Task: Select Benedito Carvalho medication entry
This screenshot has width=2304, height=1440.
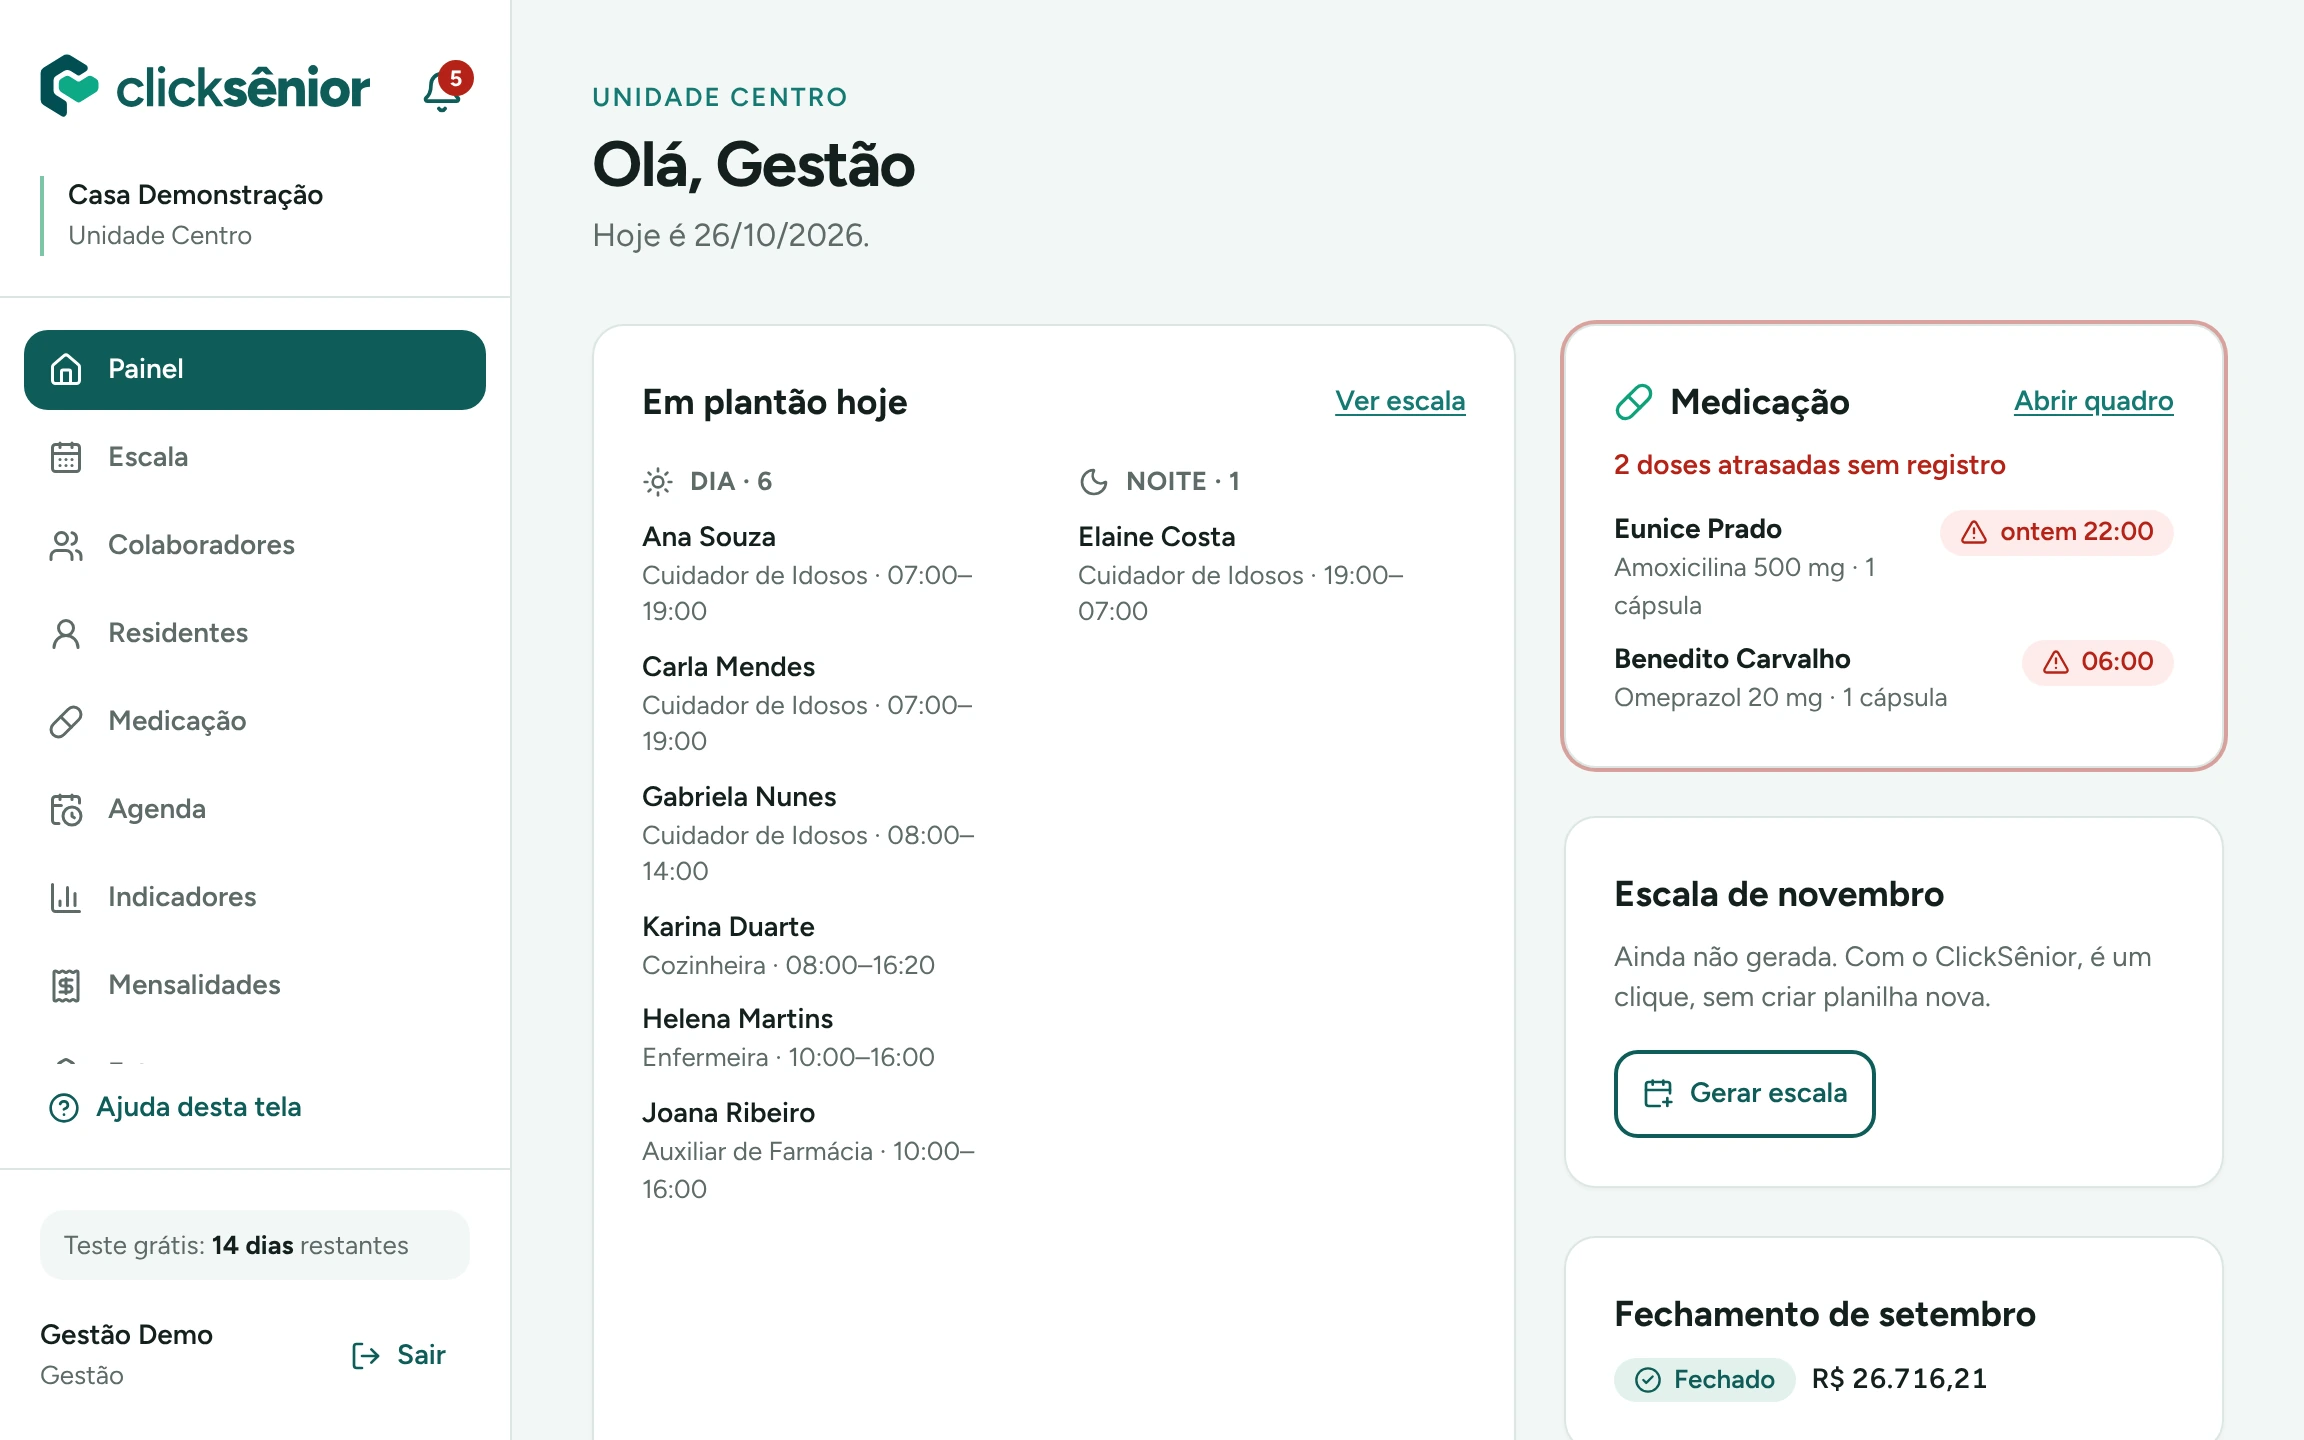Action: (1894, 678)
